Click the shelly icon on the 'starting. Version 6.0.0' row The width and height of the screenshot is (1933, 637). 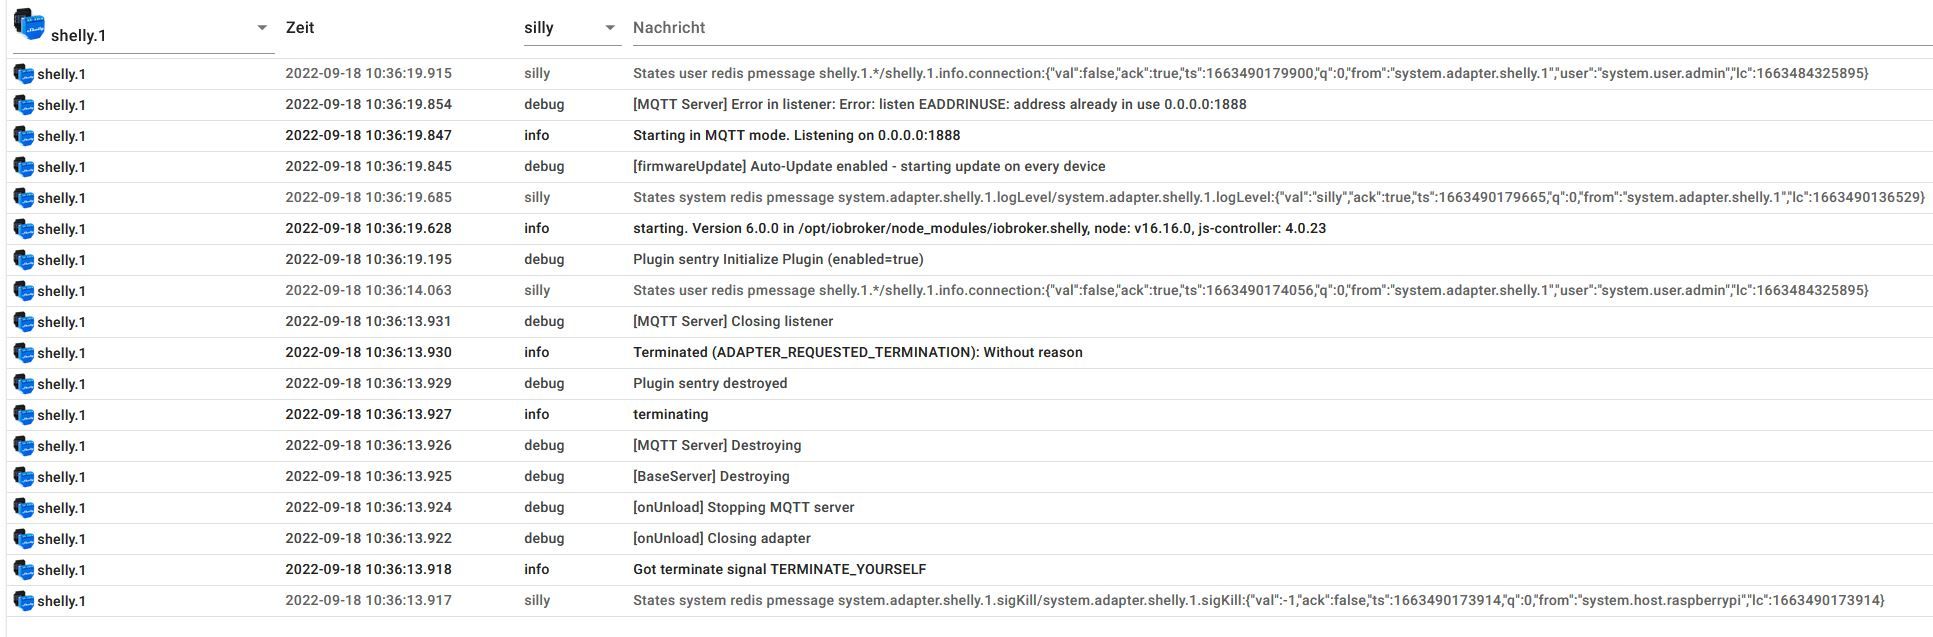23,229
